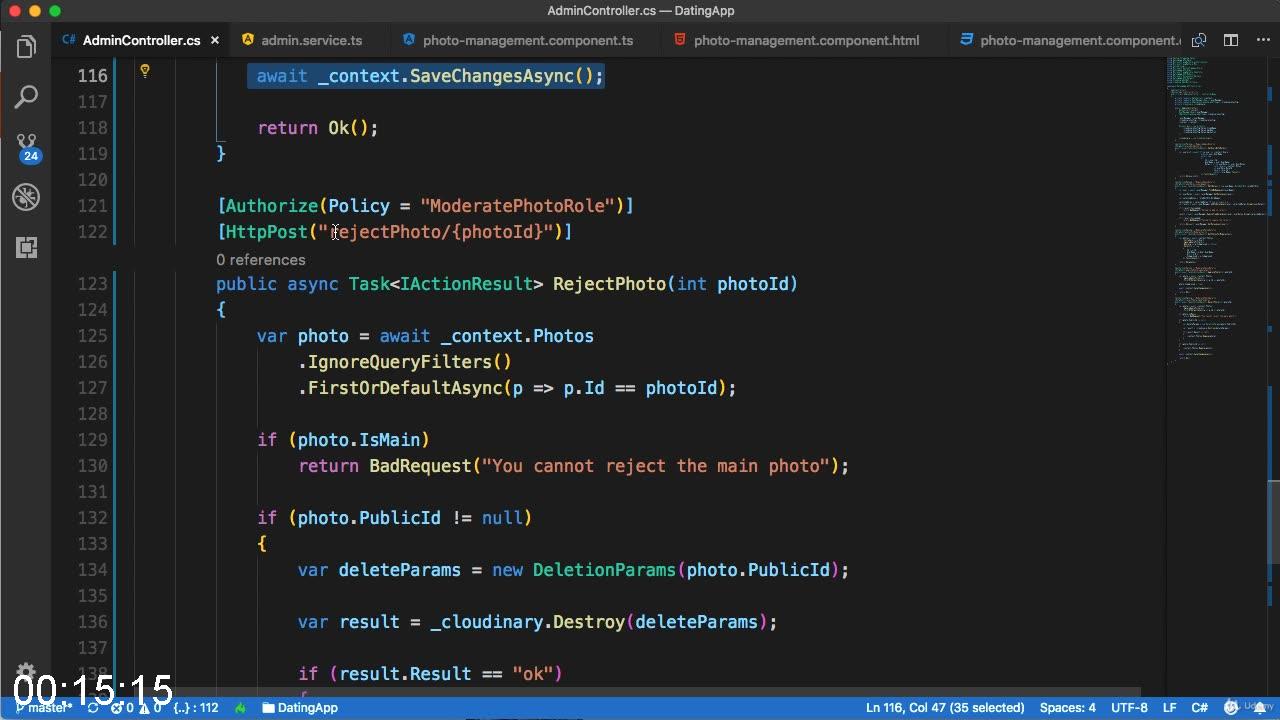The width and height of the screenshot is (1280, 720).
Task: Click RejectPhoto method name on line 123
Action: (x=609, y=284)
